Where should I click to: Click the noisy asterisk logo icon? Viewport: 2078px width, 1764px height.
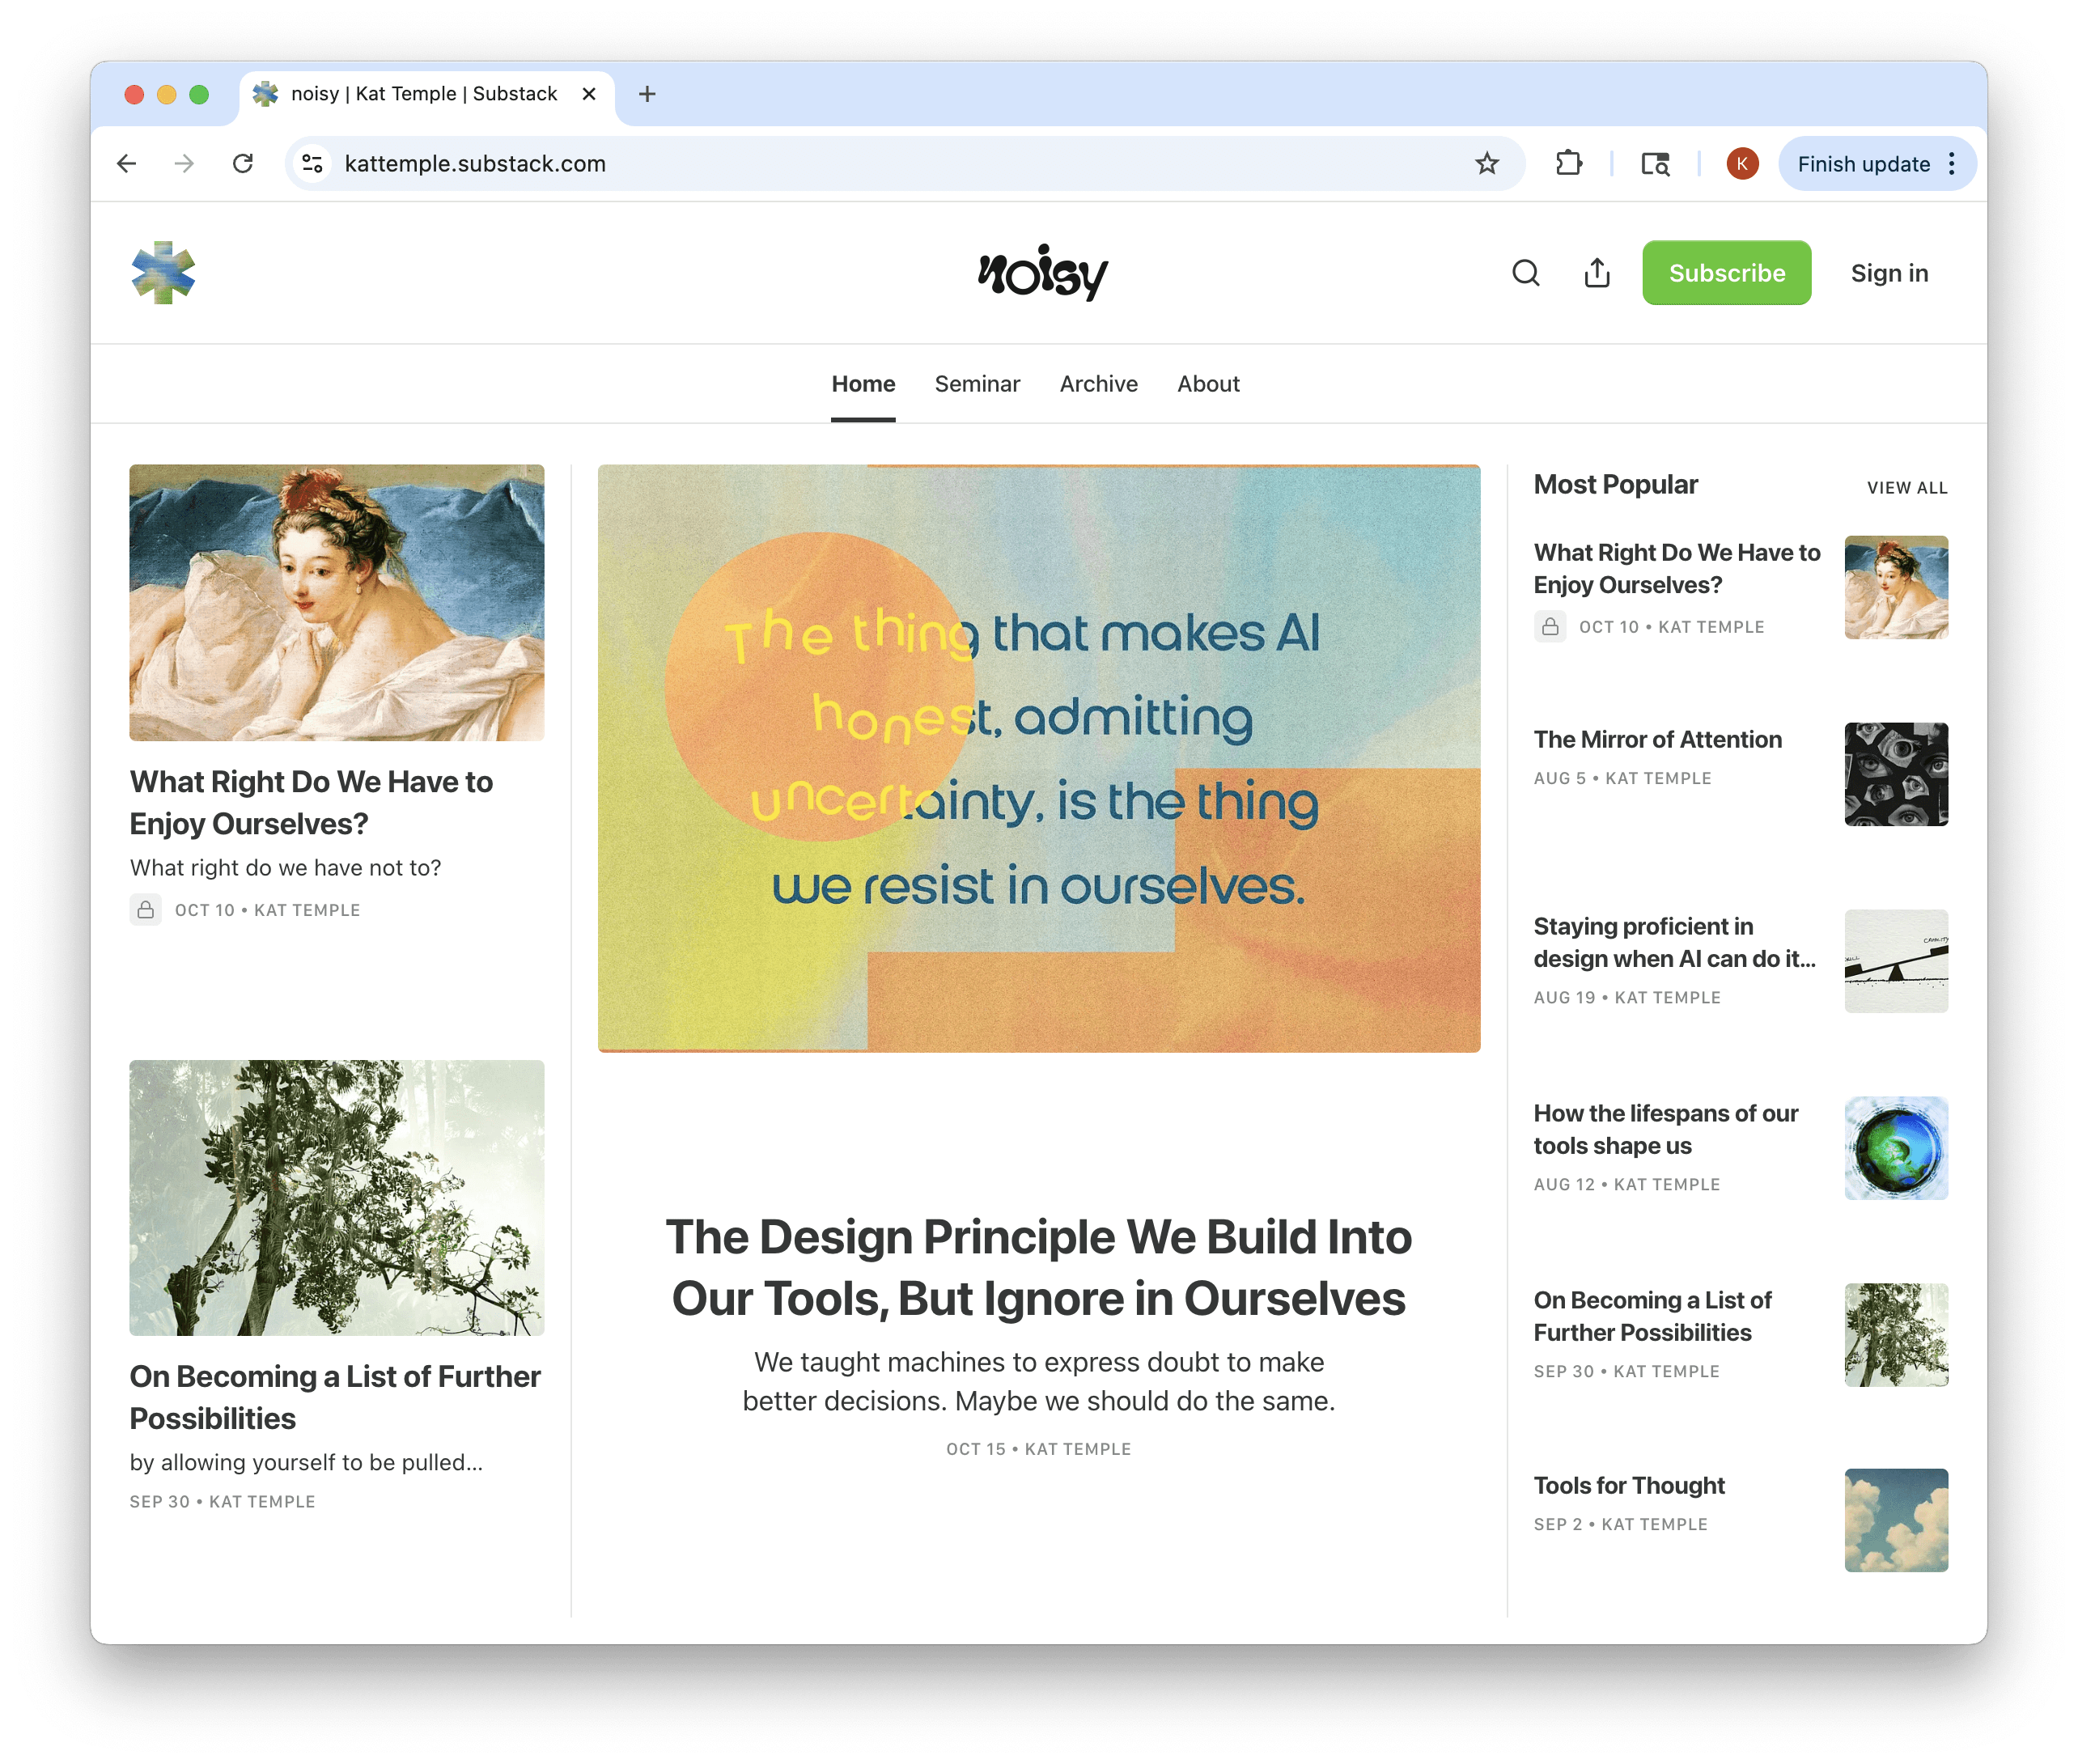(x=163, y=272)
